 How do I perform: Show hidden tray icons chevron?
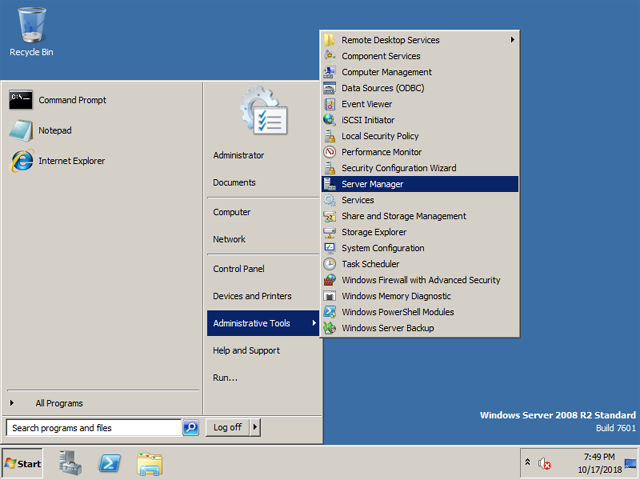tap(527, 462)
